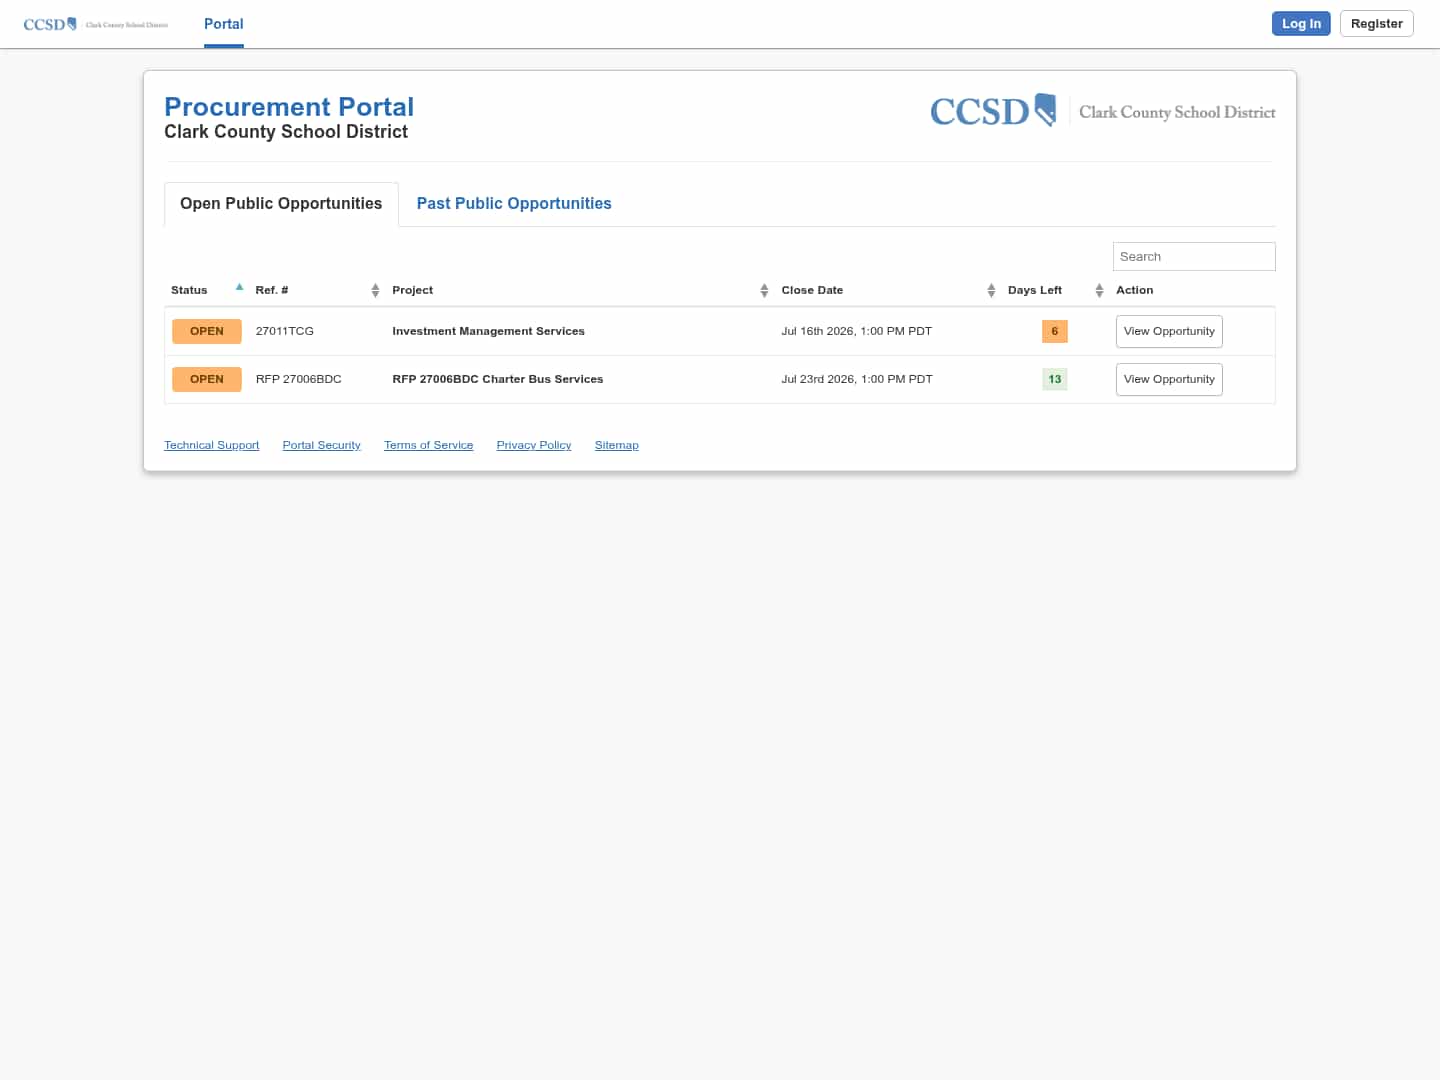Click the Days Left column header label
1440x1080 pixels.
click(1035, 290)
